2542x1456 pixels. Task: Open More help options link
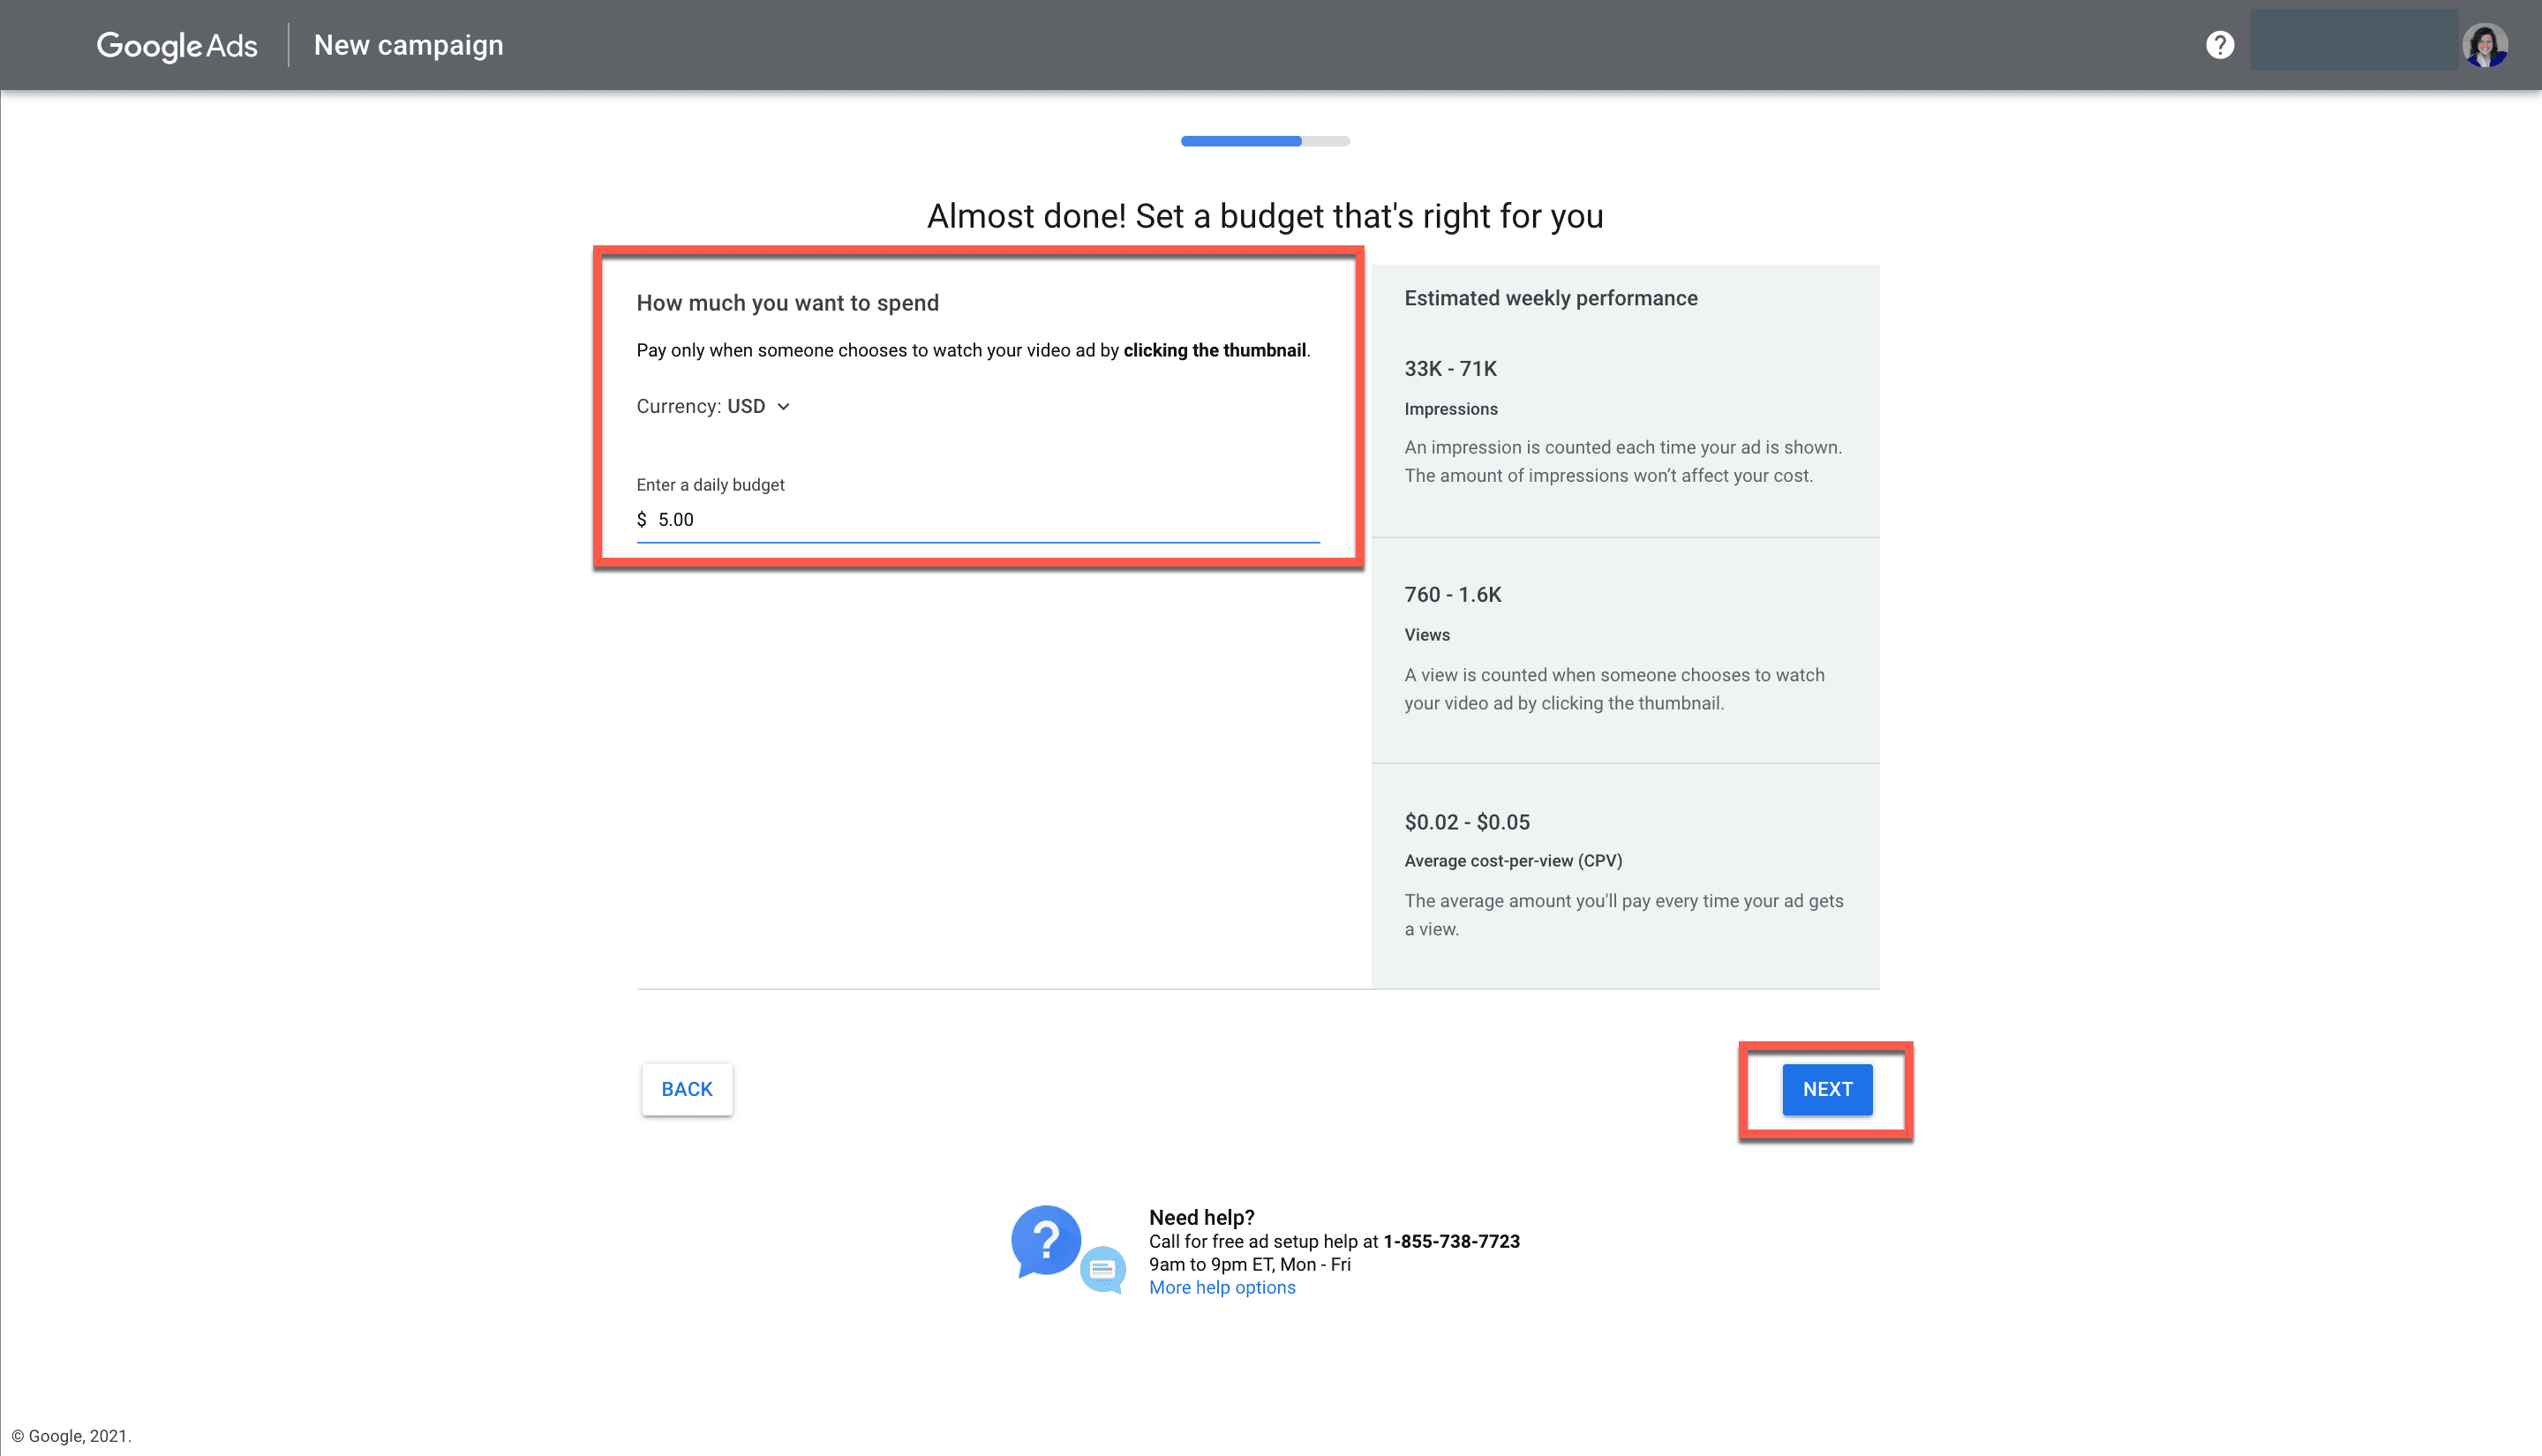coord(1222,1288)
